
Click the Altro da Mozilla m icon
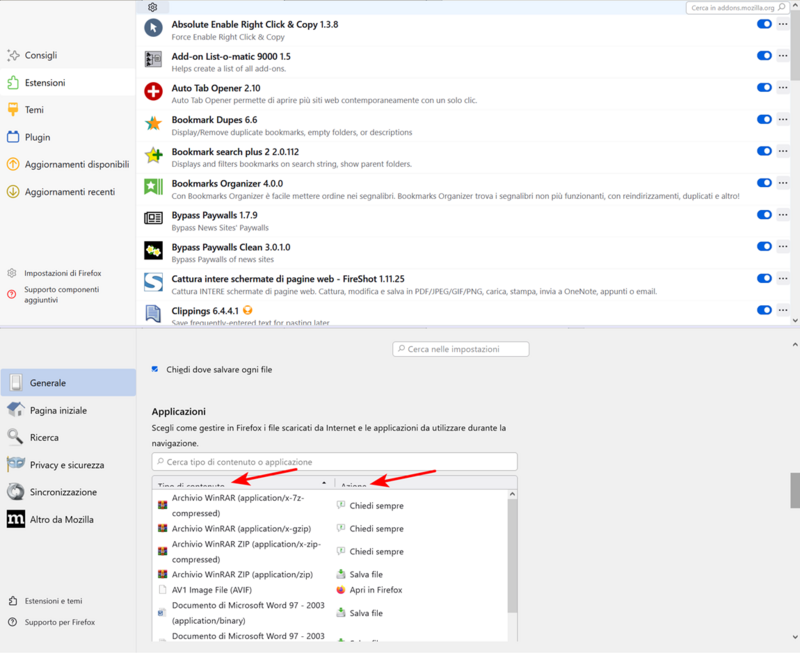tap(15, 519)
